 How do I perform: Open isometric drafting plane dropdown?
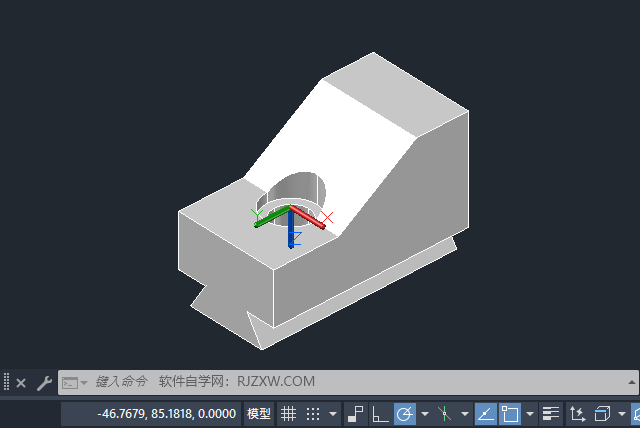pyautogui.click(x=464, y=414)
